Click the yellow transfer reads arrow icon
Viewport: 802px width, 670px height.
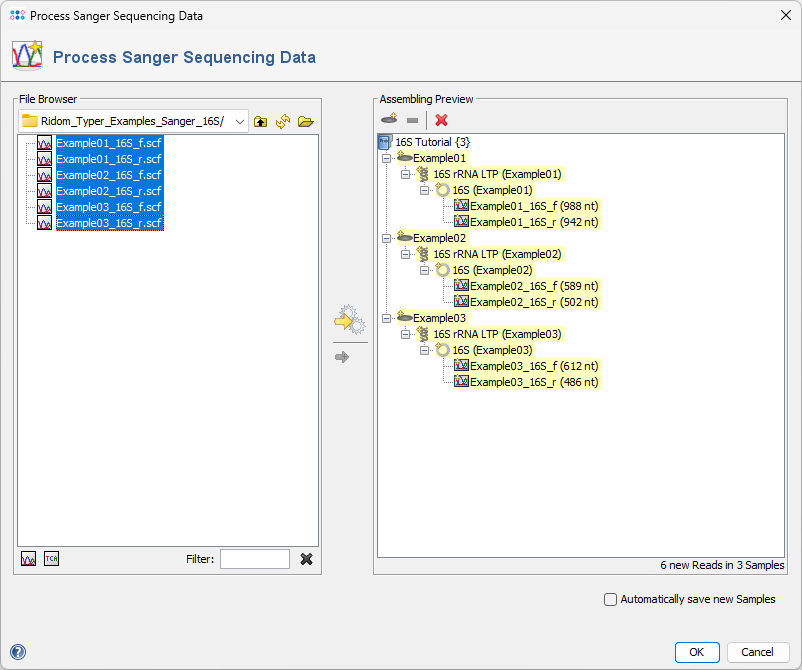click(x=350, y=319)
